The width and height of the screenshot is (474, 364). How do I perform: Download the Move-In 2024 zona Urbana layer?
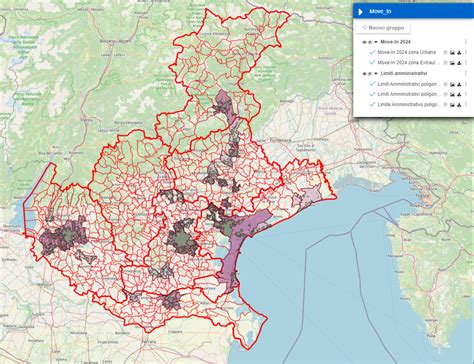(x=459, y=53)
